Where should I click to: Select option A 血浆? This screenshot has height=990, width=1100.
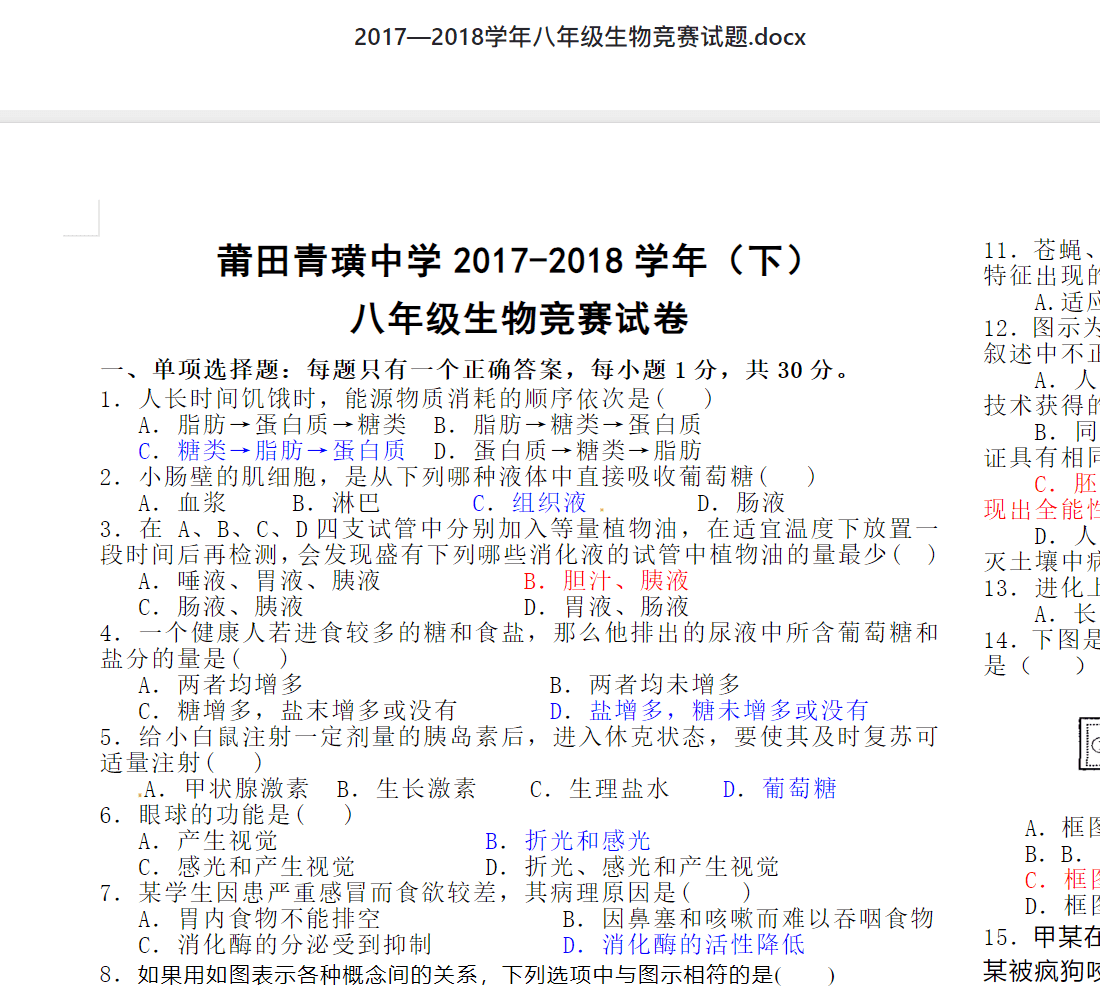[182, 502]
